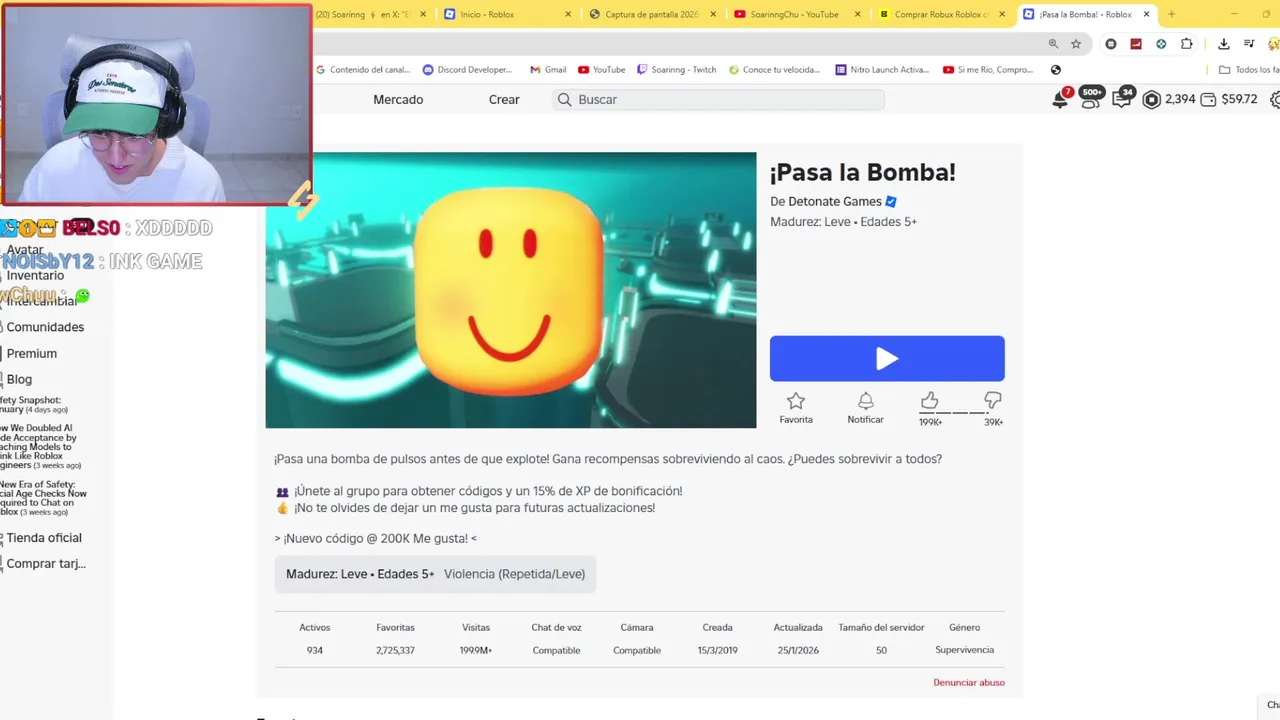Click the red extension icon in the toolbar
Viewport: 1280px width, 720px height.
point(1136,44)
